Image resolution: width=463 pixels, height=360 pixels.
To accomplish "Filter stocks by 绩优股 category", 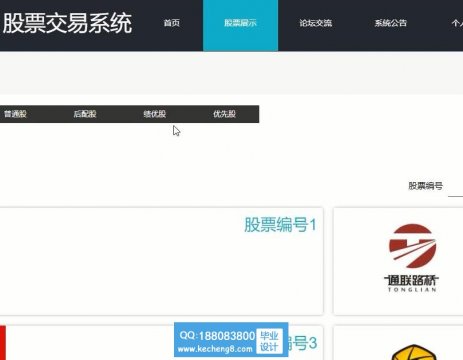I will (x=155, y=114).
